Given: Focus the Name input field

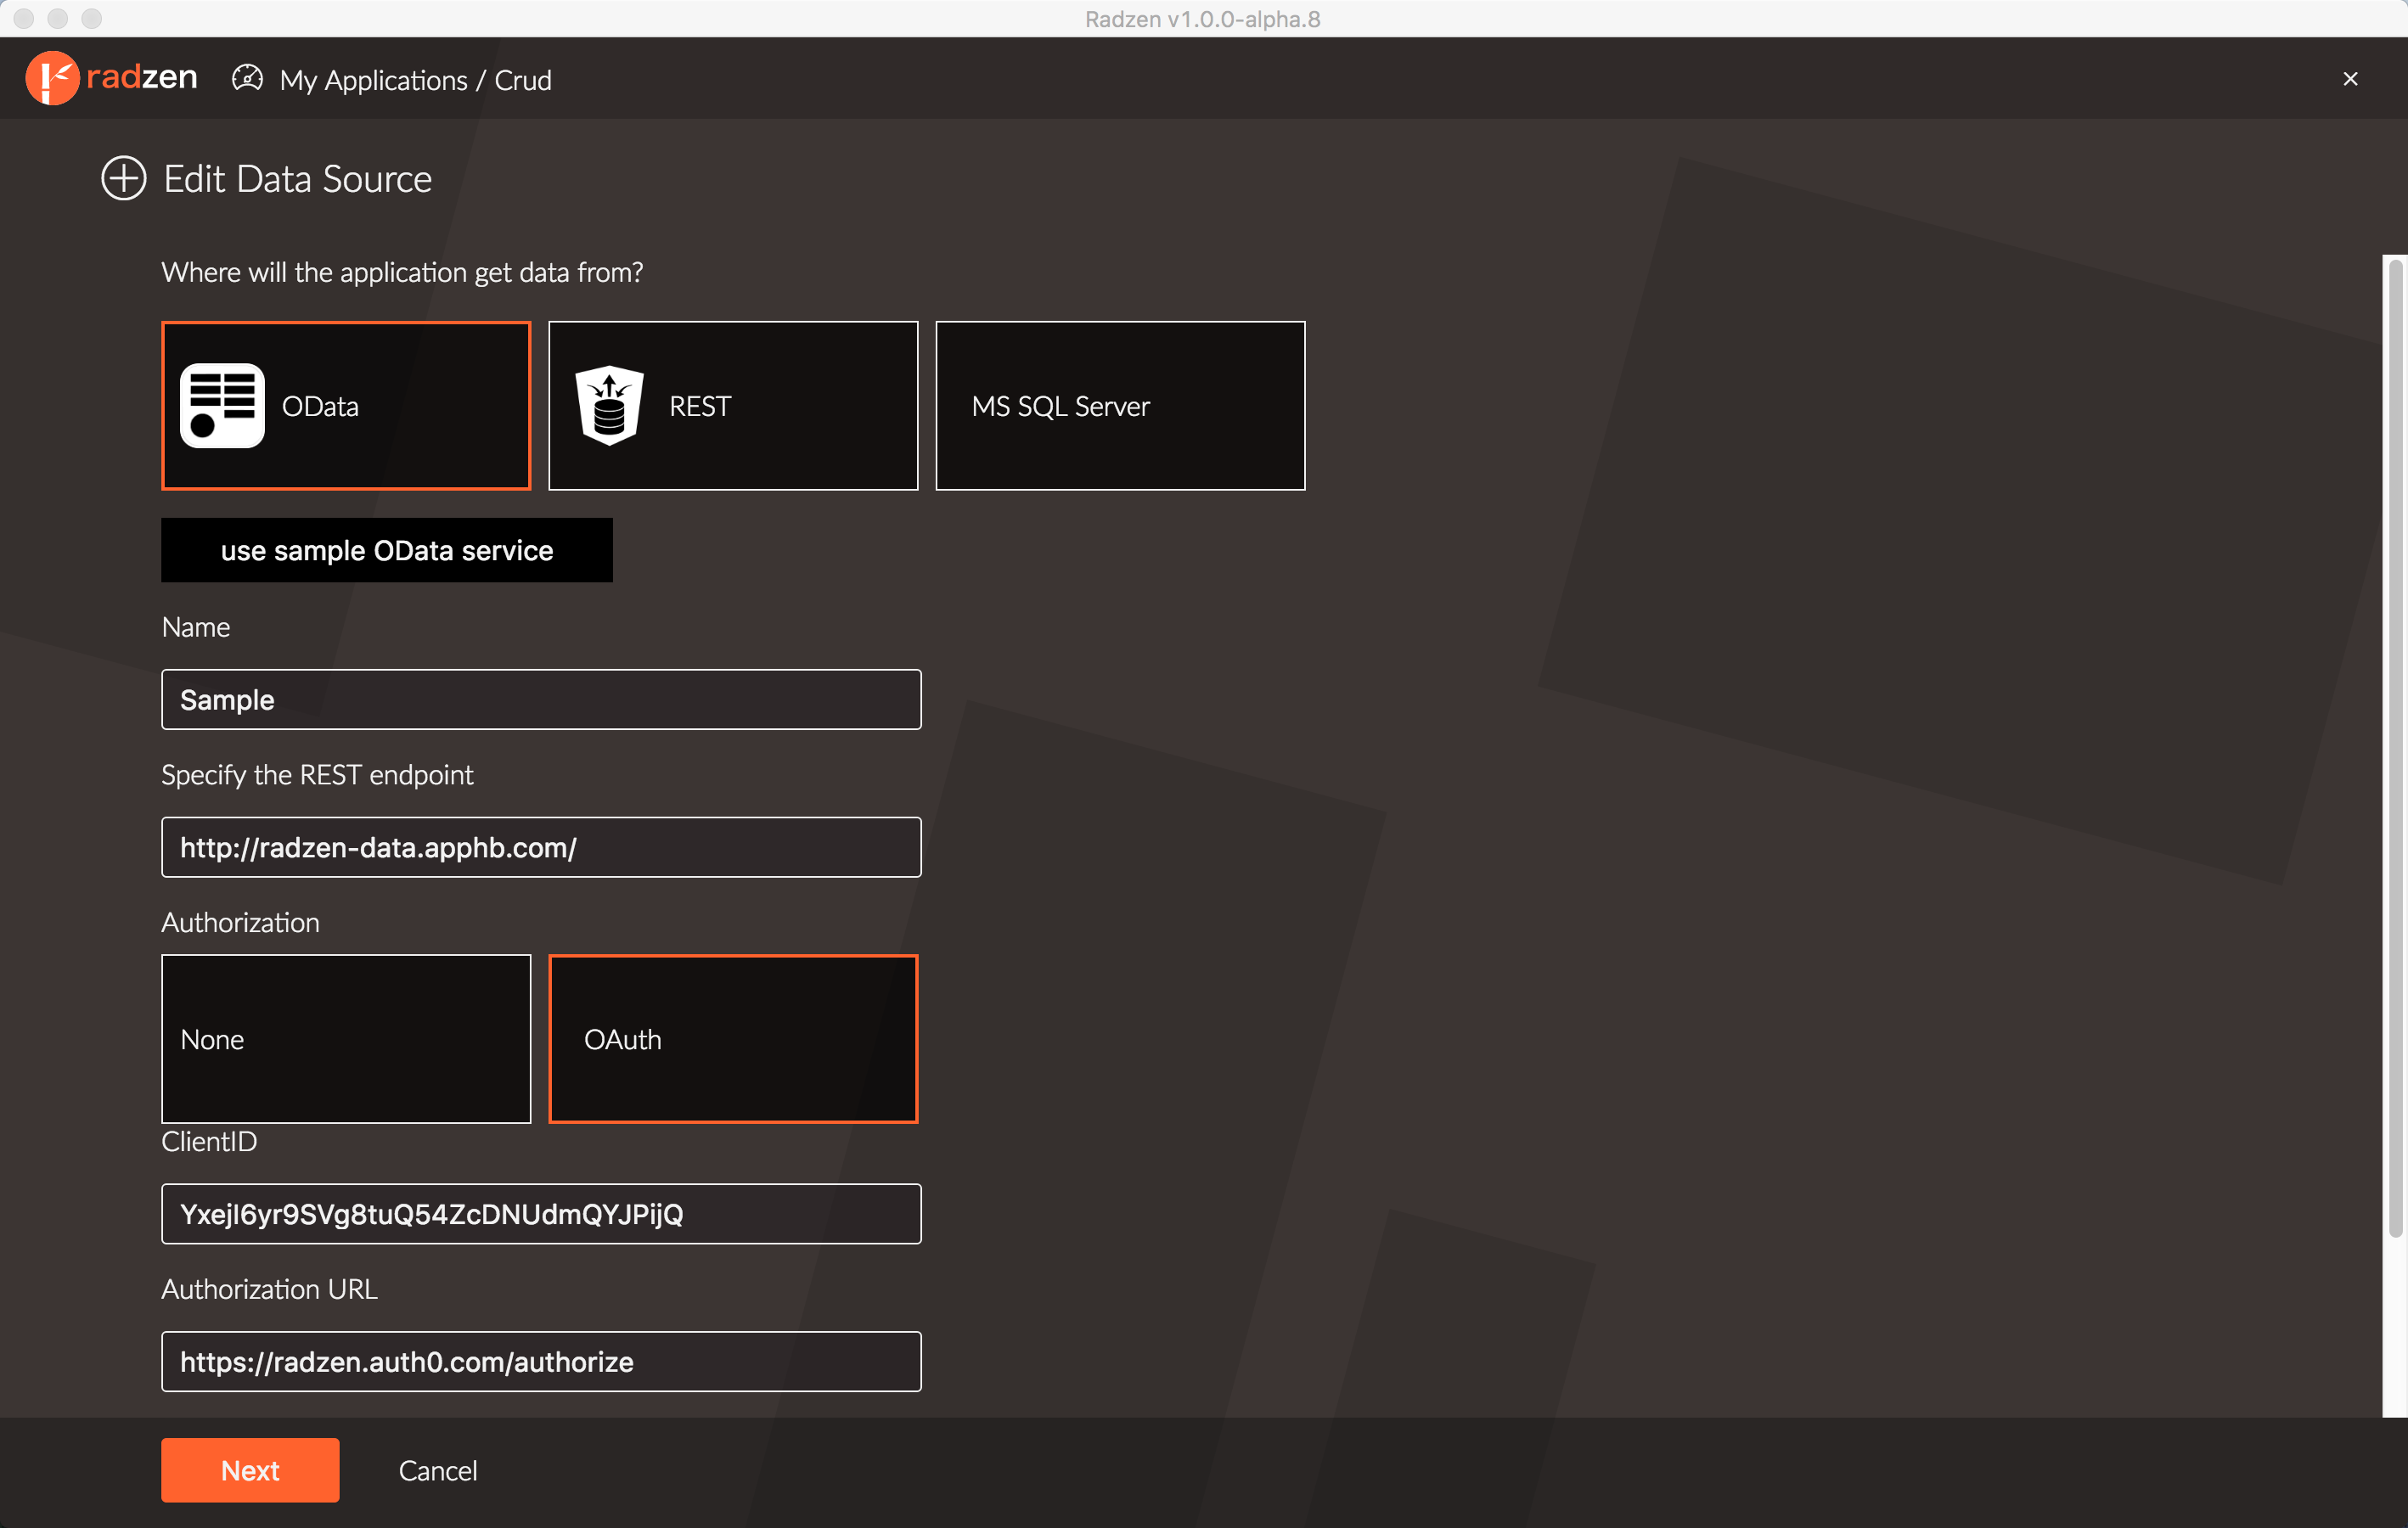Looking at the screenshot, I should pyautogui.click(x=541, y=700).
